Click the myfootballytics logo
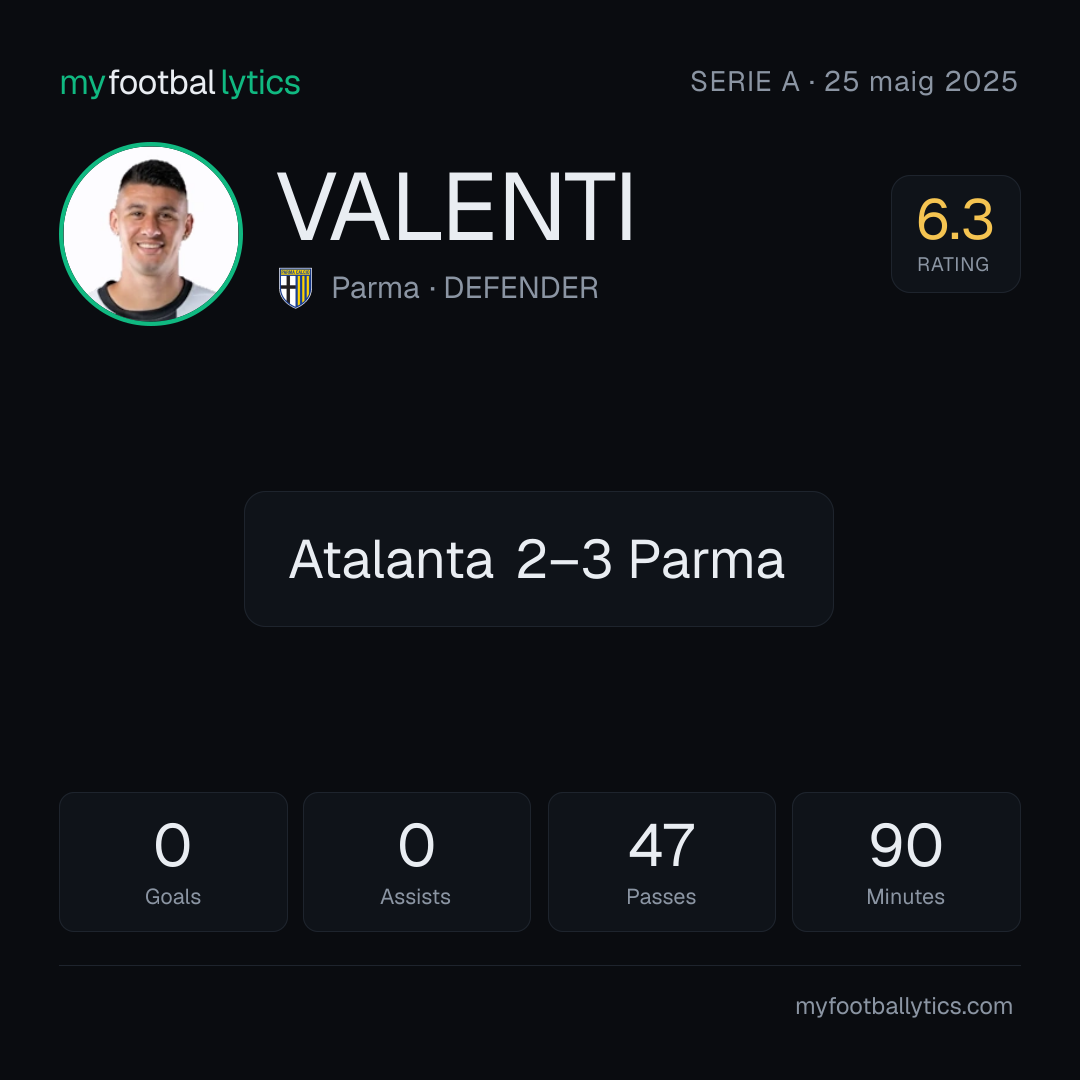The image size is (1080, 1080). 180,83
